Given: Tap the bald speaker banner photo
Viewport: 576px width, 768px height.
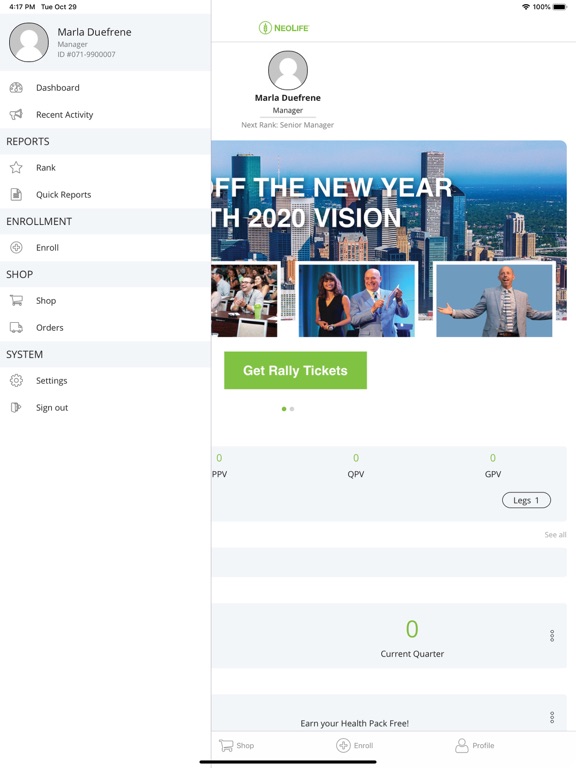Looking at the screenshot, I should pos(494,301).
